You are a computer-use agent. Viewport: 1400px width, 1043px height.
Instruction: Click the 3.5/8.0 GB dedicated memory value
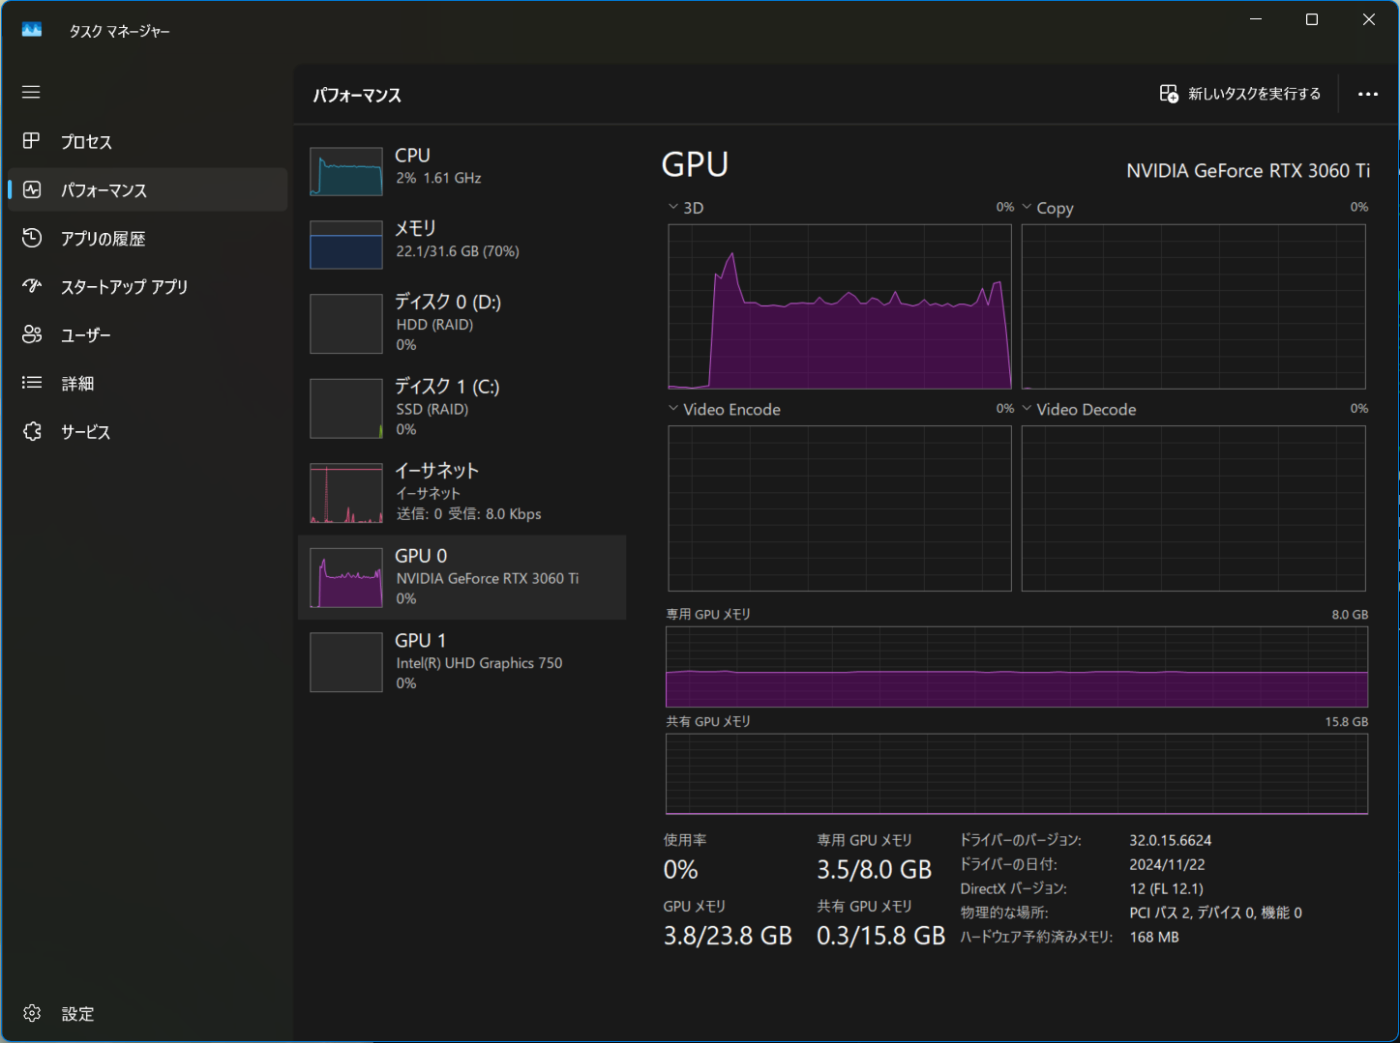874,870
